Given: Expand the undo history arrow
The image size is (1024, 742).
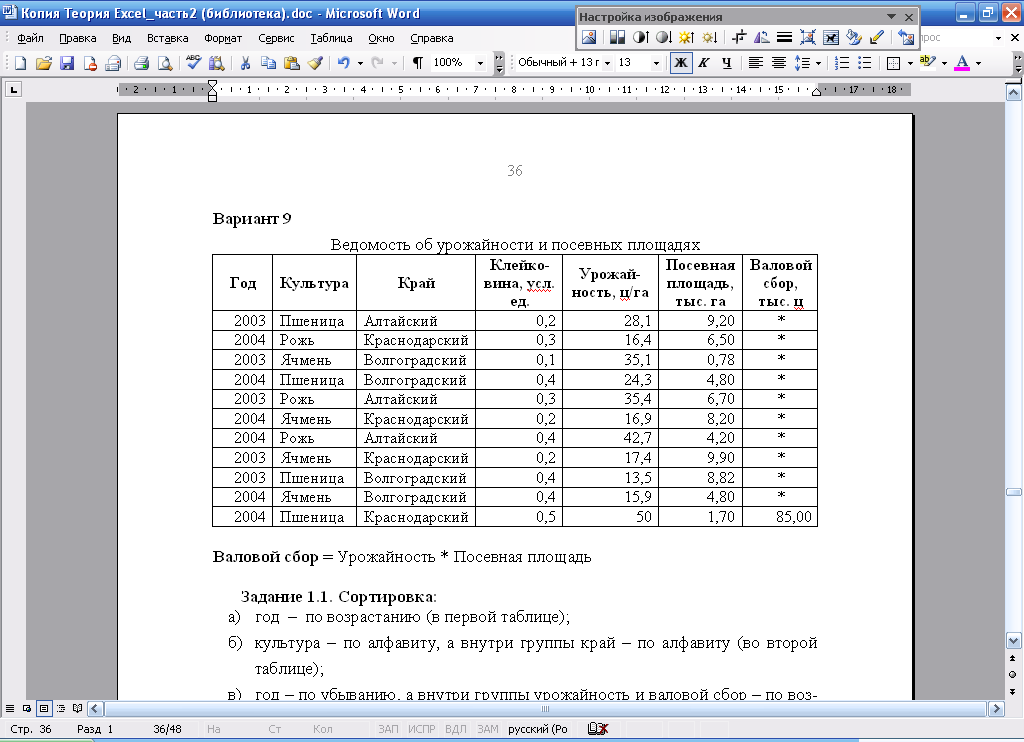Looking at the screenshot, I should pyautogui.click(x=360, y=63).
